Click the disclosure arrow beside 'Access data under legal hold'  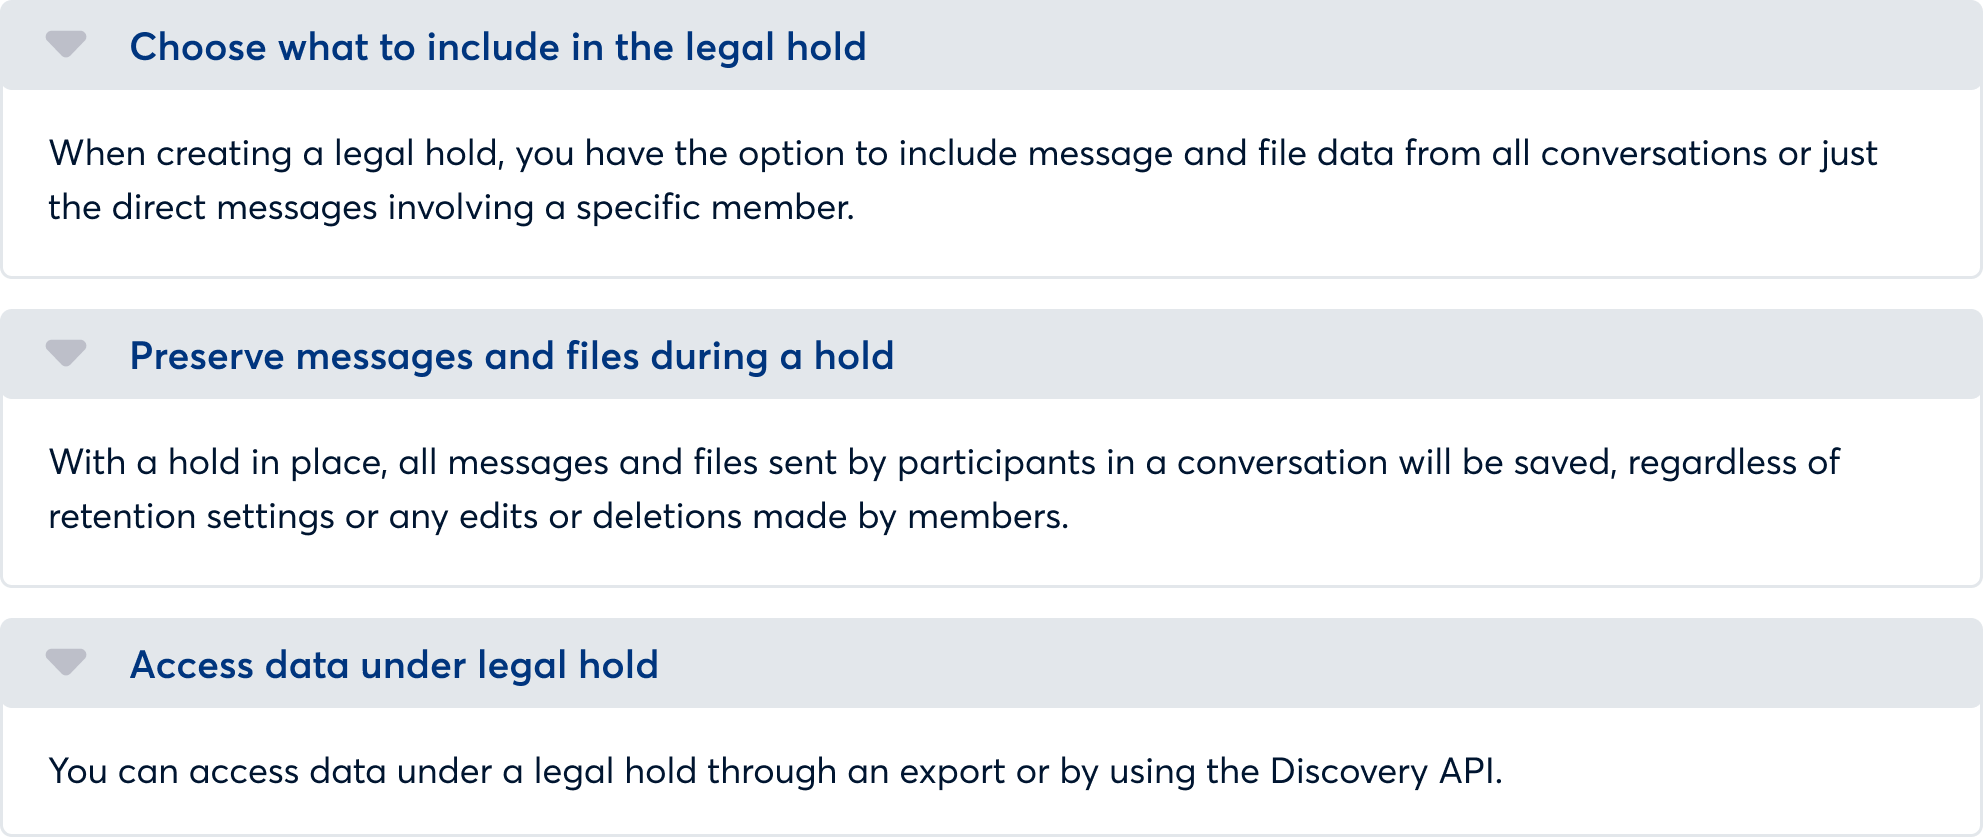coord(65,663)
